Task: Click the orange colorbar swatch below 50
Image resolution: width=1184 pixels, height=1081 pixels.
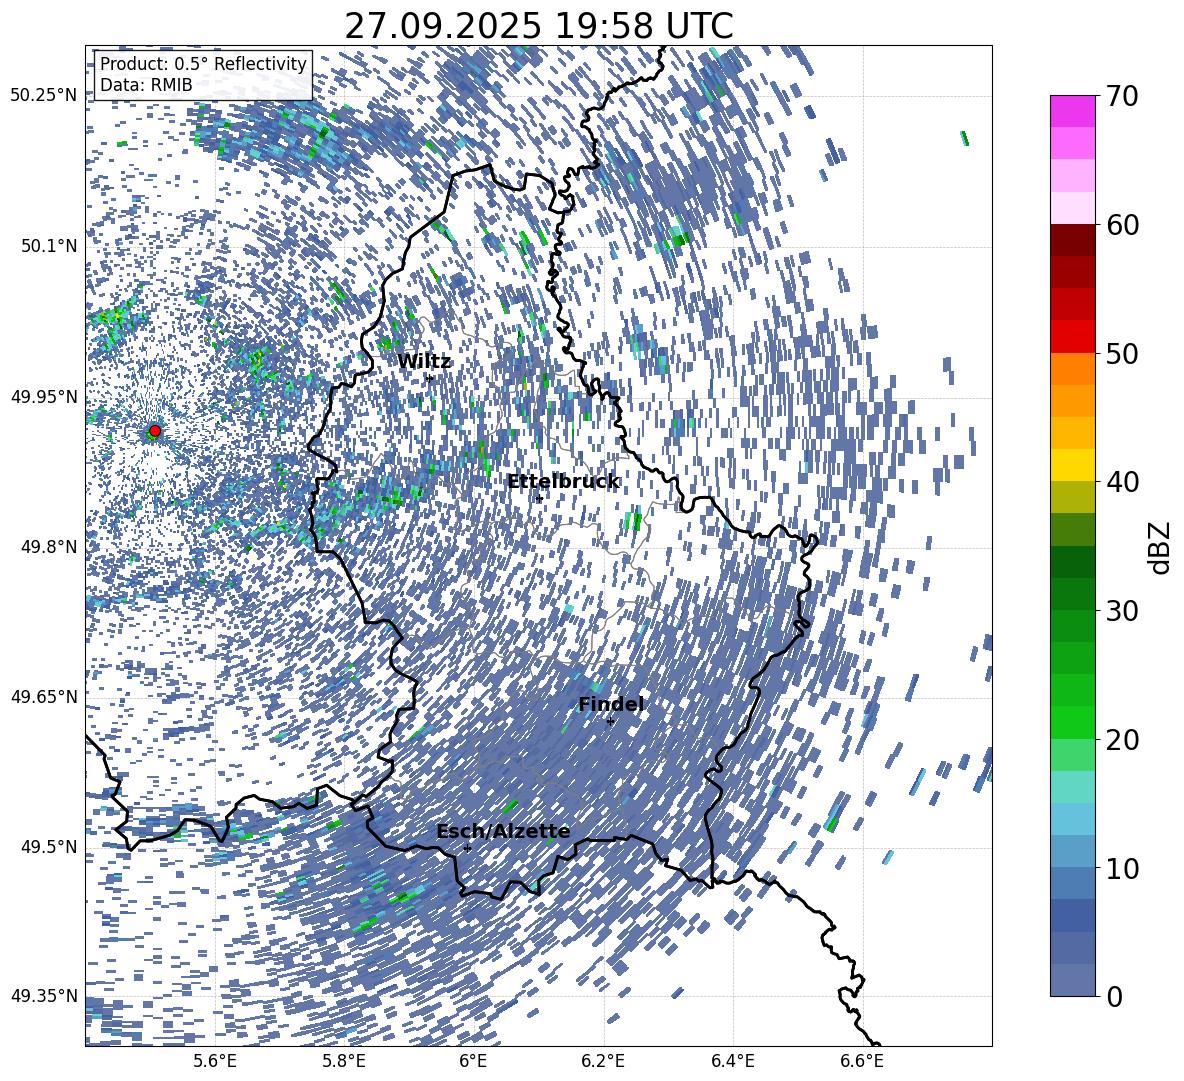Action: coord(1072,368)
